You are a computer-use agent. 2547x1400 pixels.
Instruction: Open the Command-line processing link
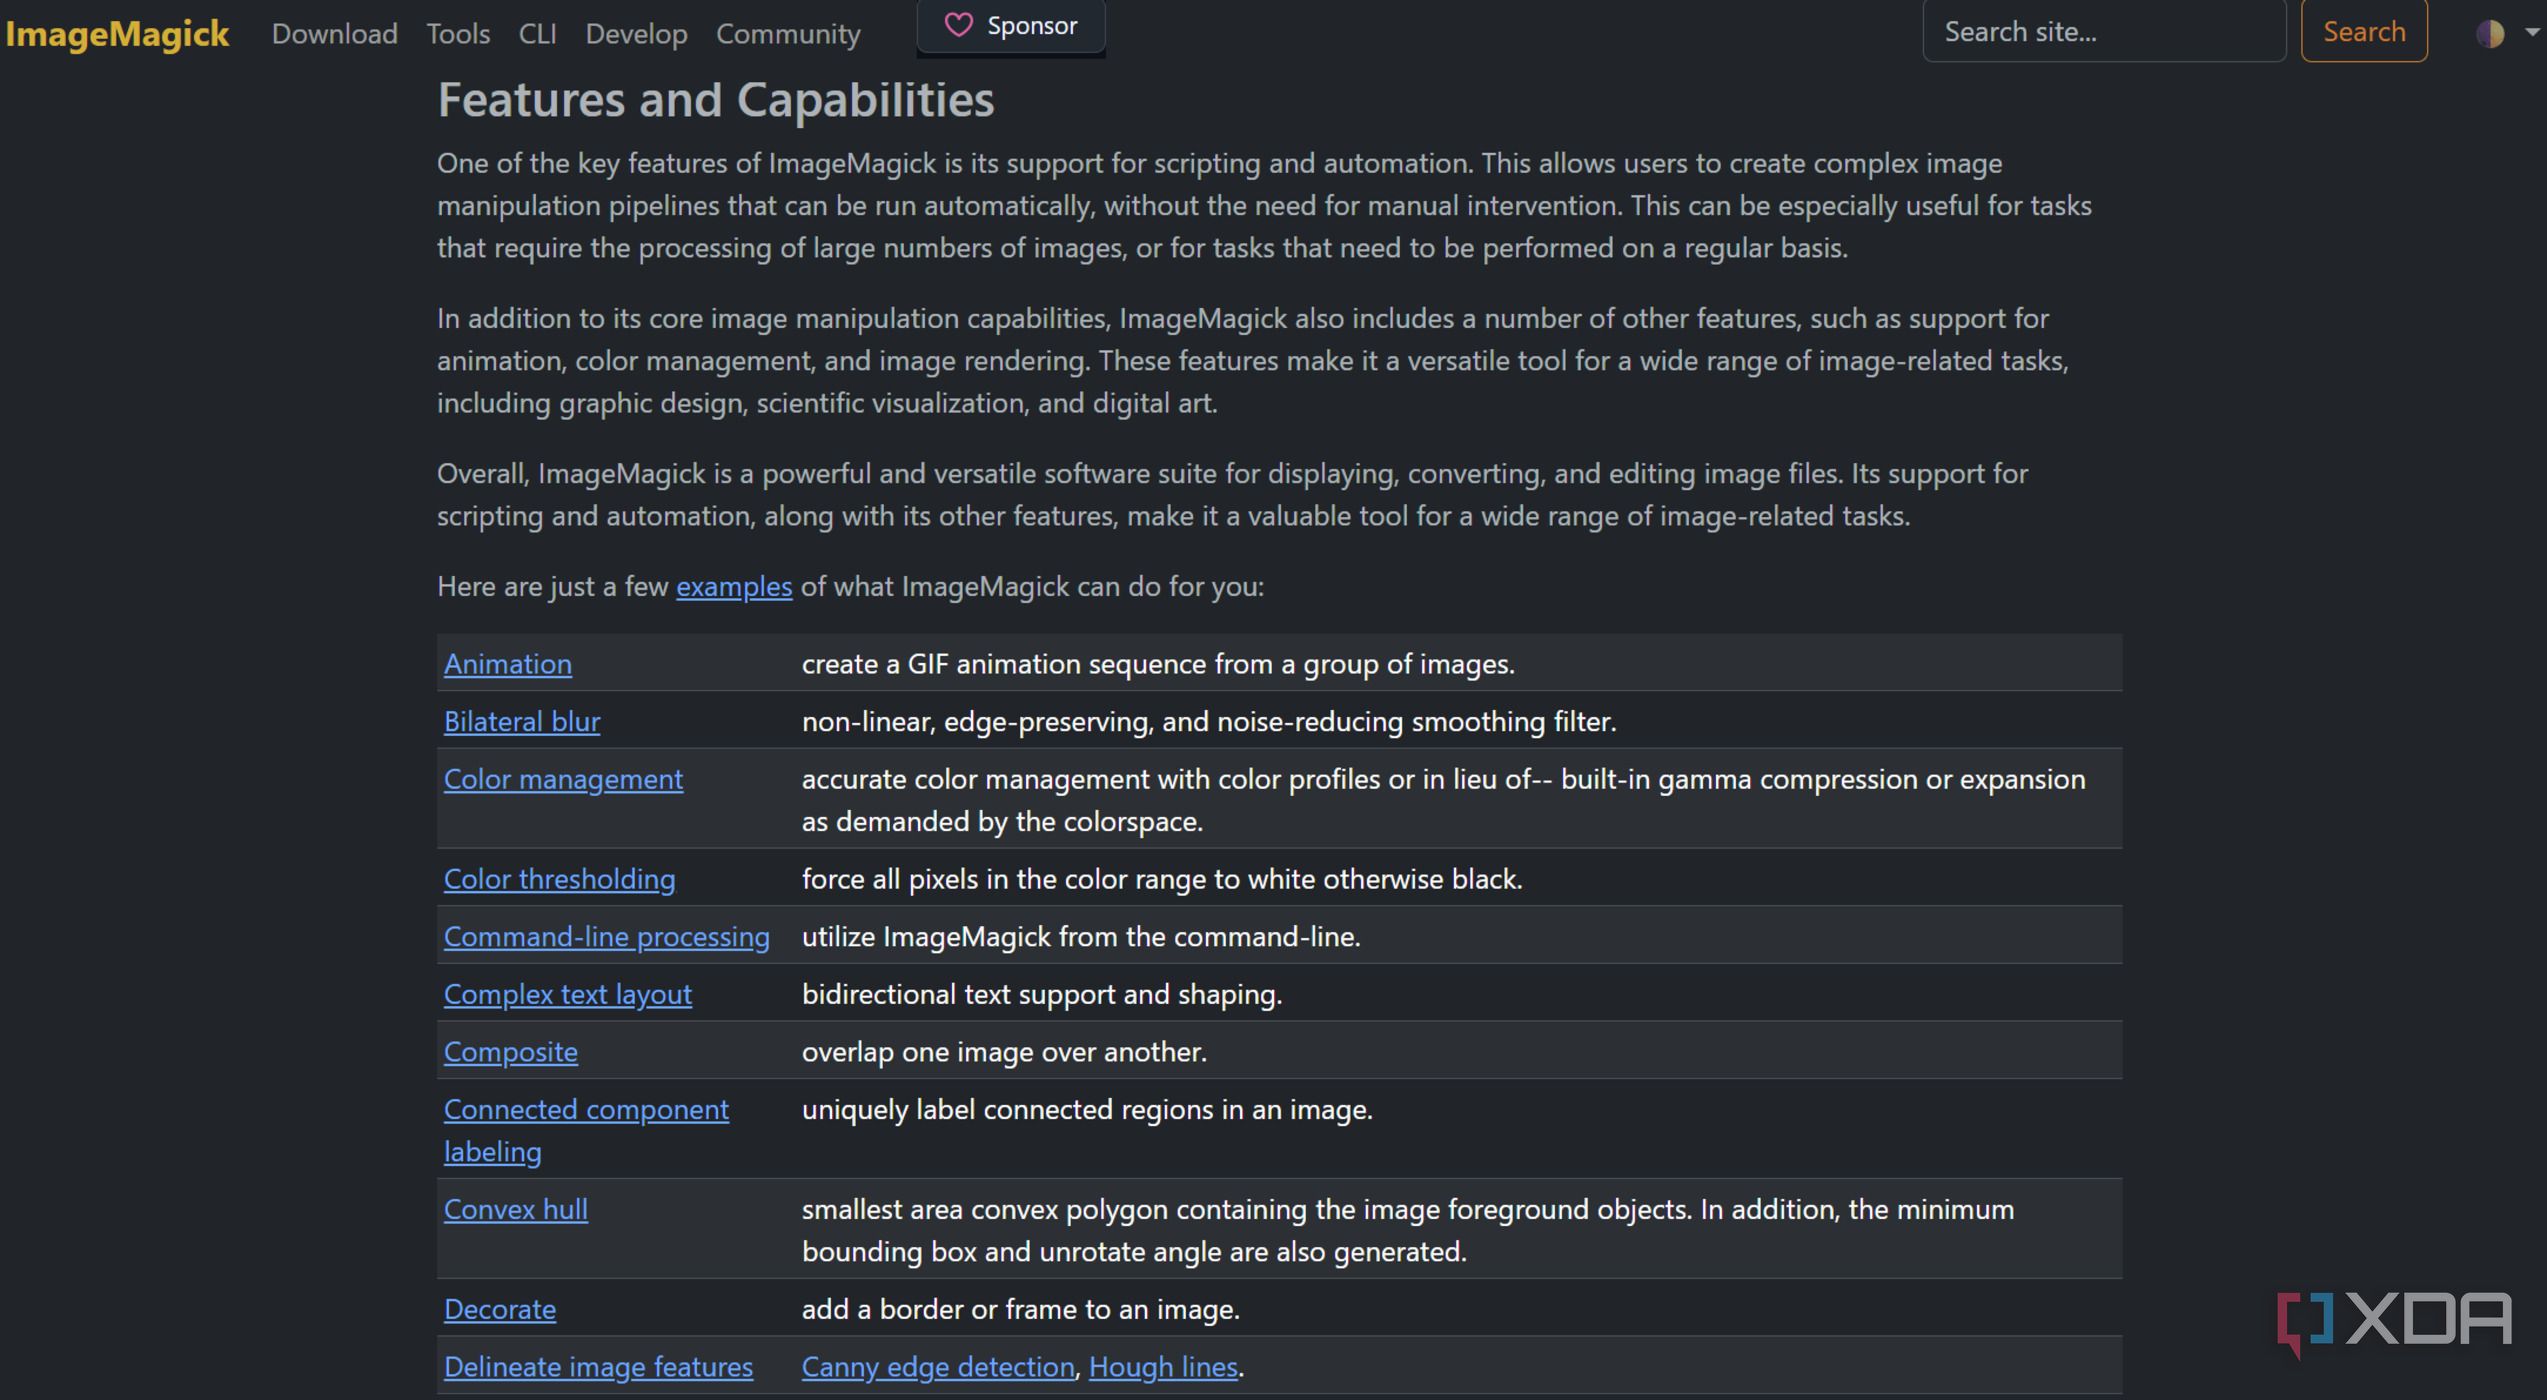[606, 937]
